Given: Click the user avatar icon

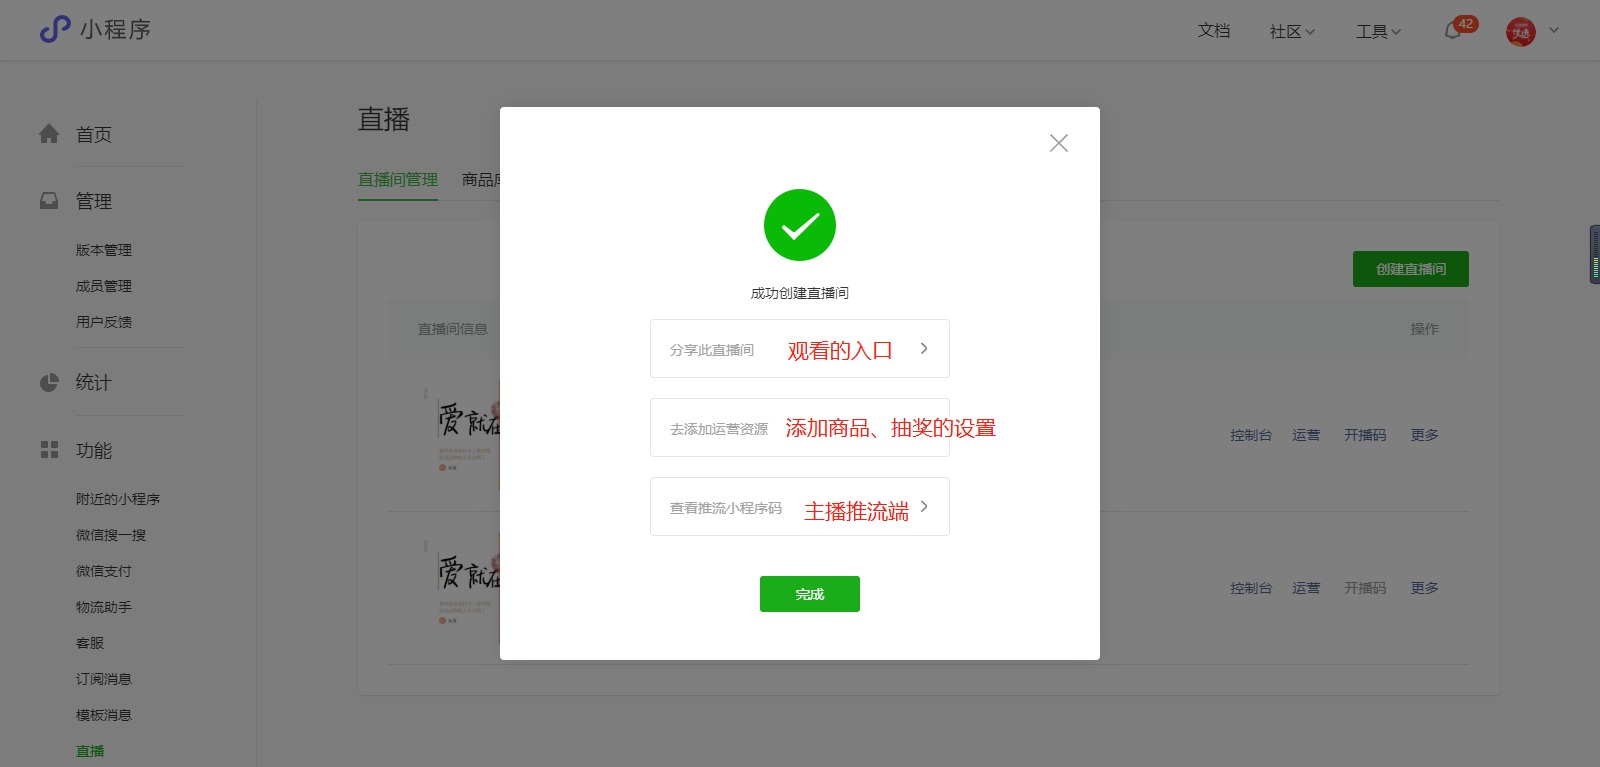Looking at the screenshot, I should coord(1520,32).
